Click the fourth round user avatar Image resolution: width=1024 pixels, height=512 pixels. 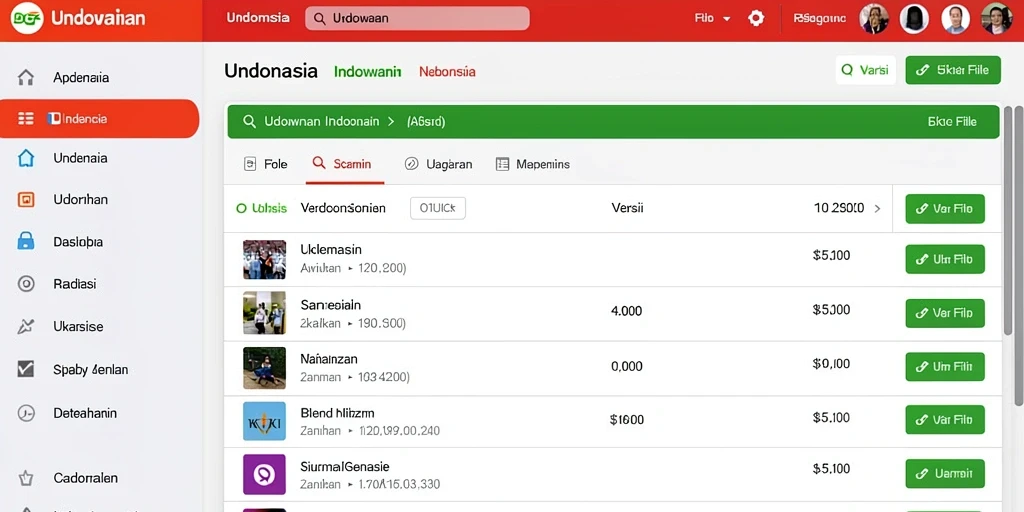[x=997, y=18]
